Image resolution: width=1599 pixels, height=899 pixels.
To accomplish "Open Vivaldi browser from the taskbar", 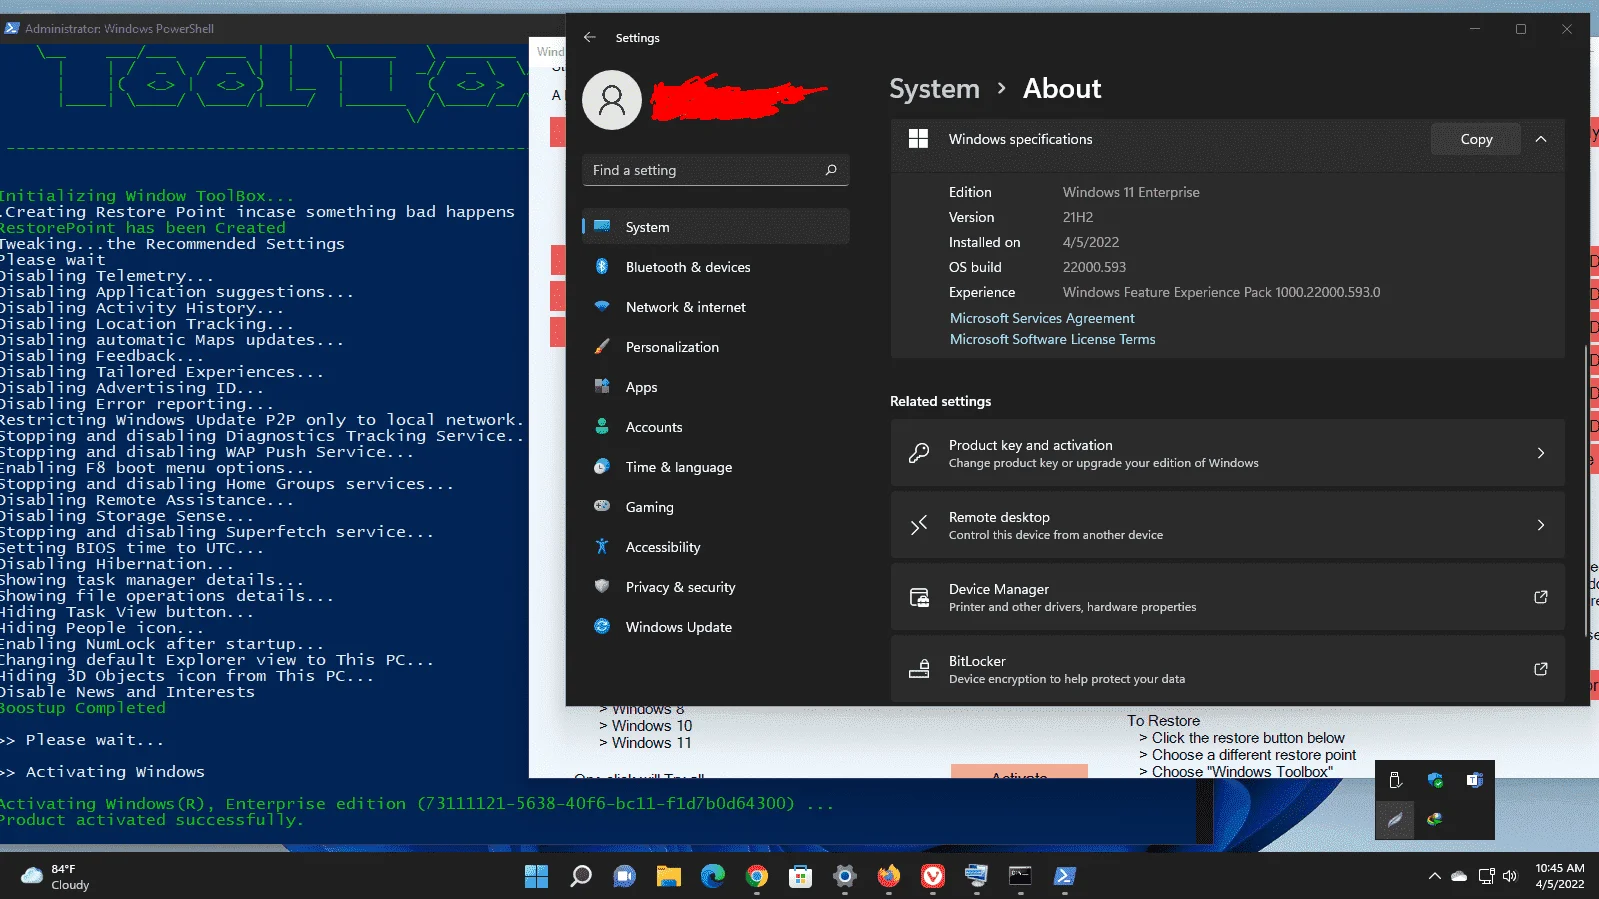I will coord(932,877).
